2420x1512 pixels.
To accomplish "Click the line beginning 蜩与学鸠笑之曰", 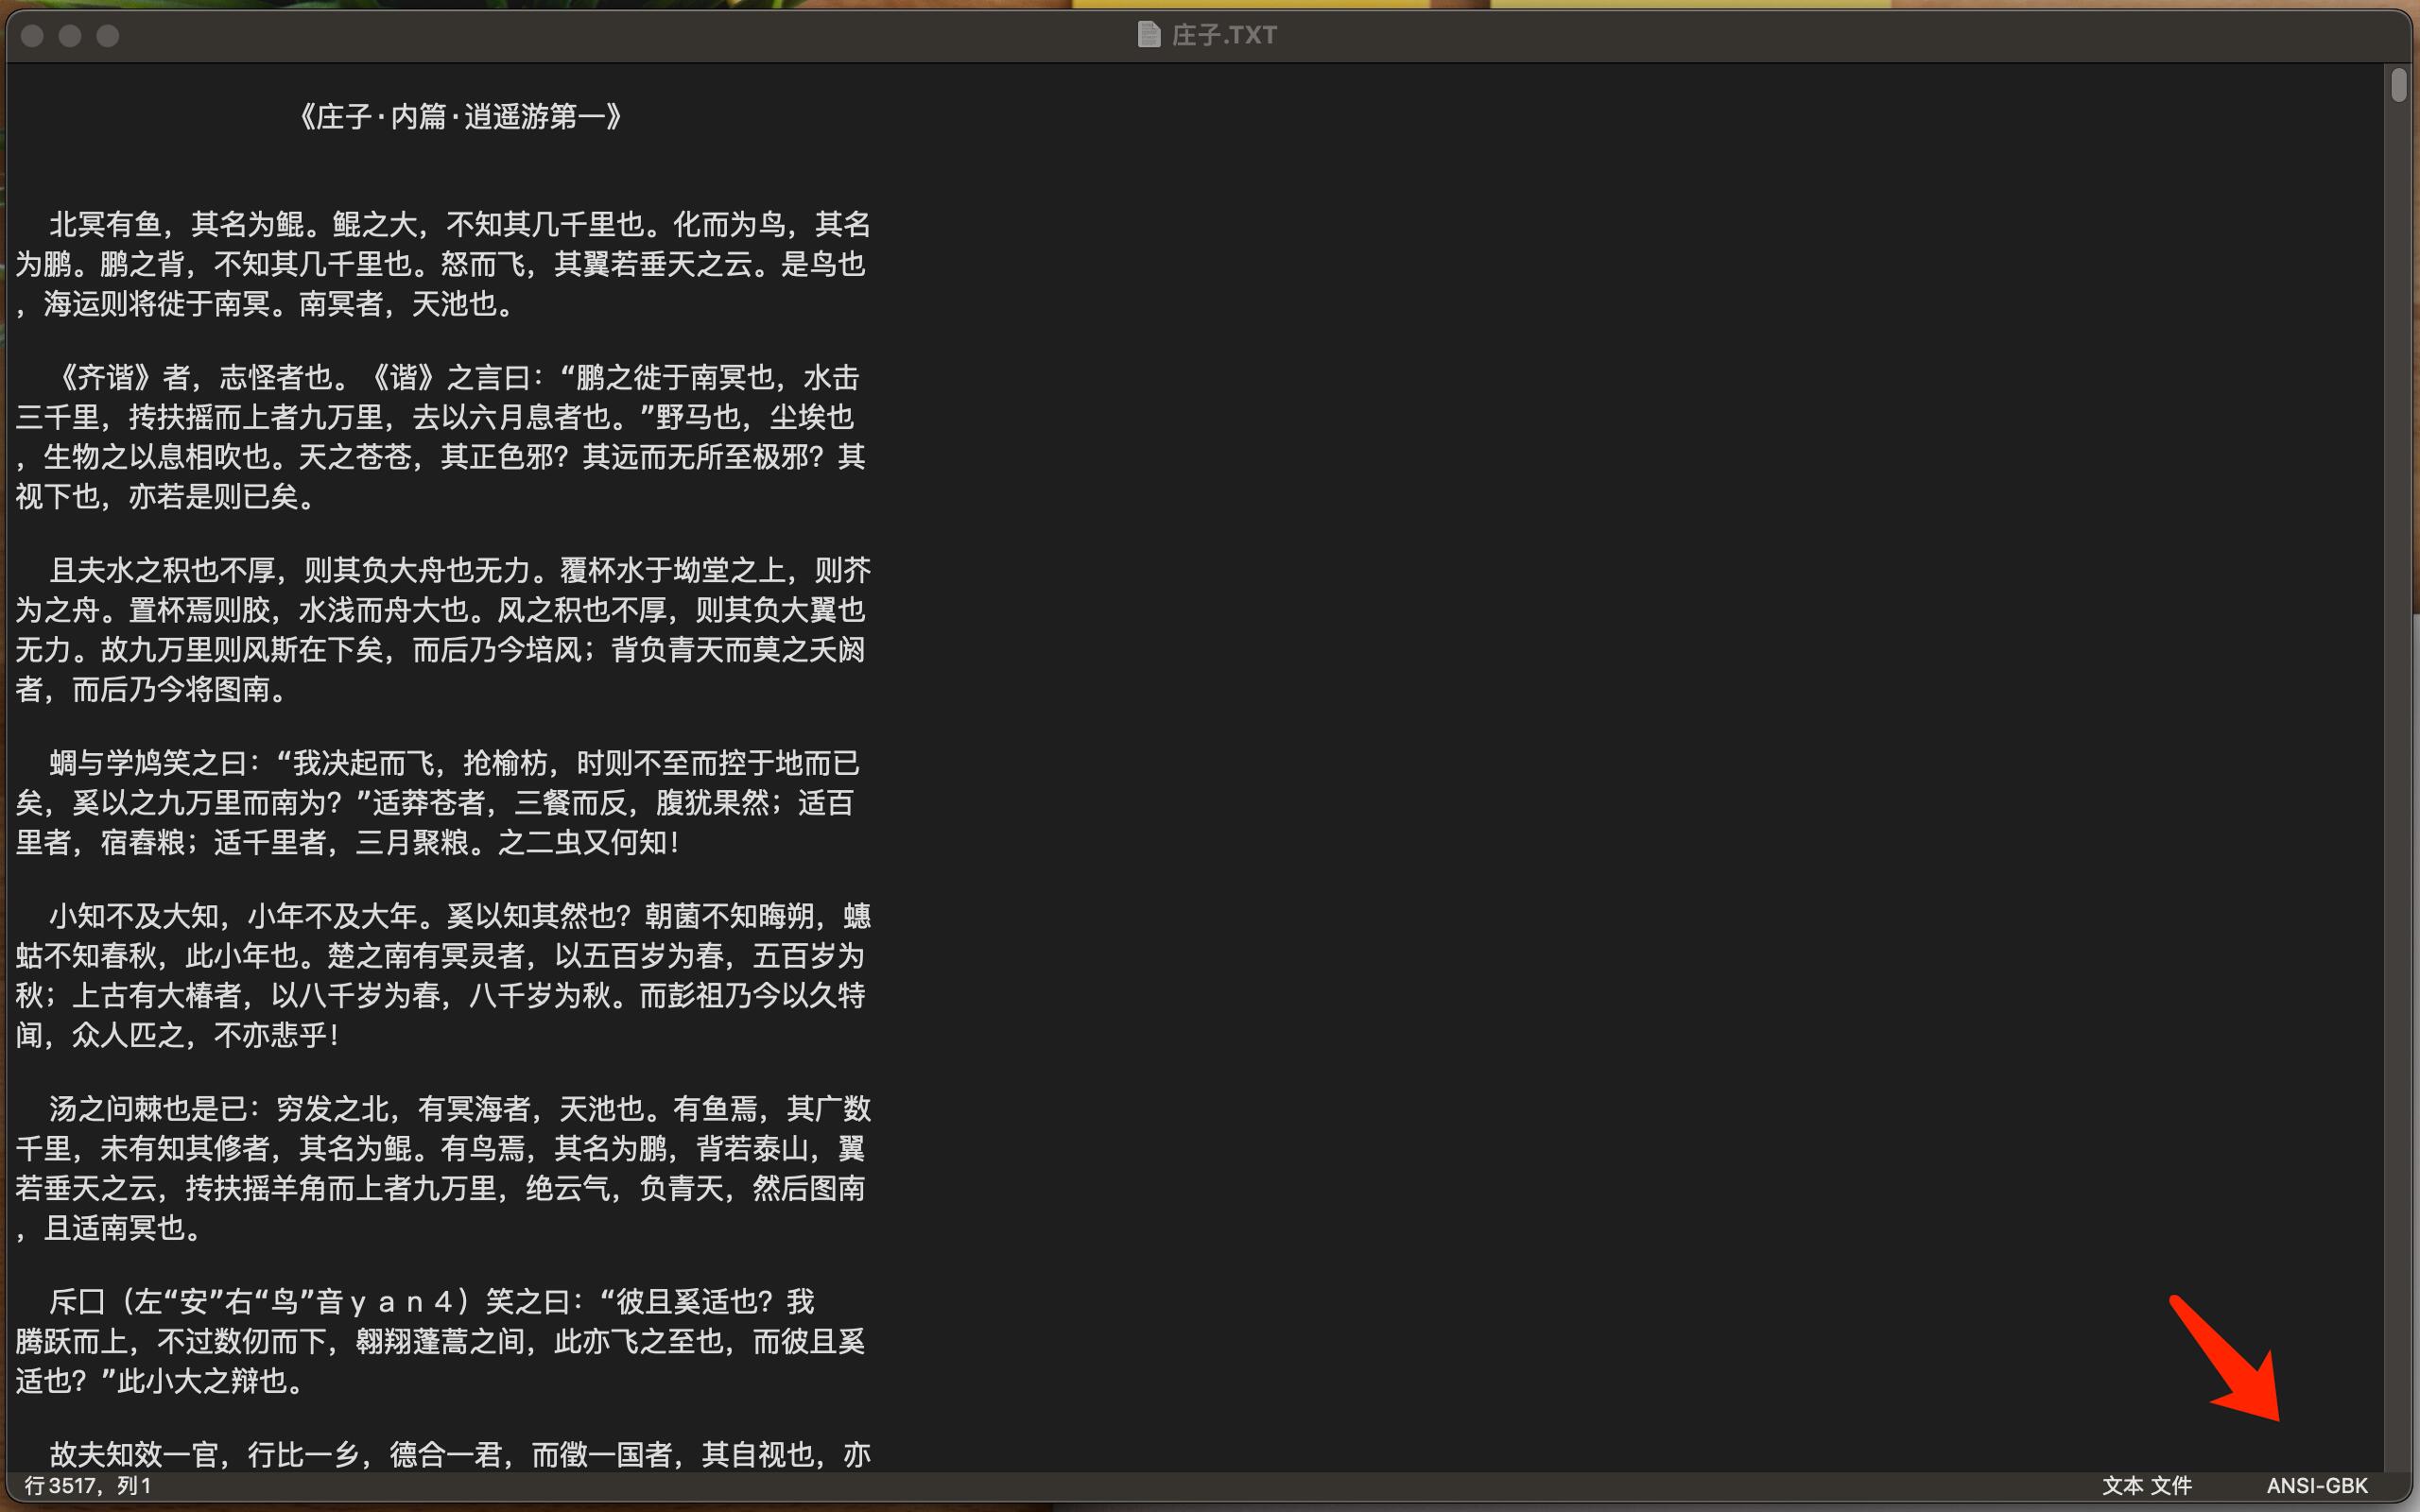I will coord(455,764).
